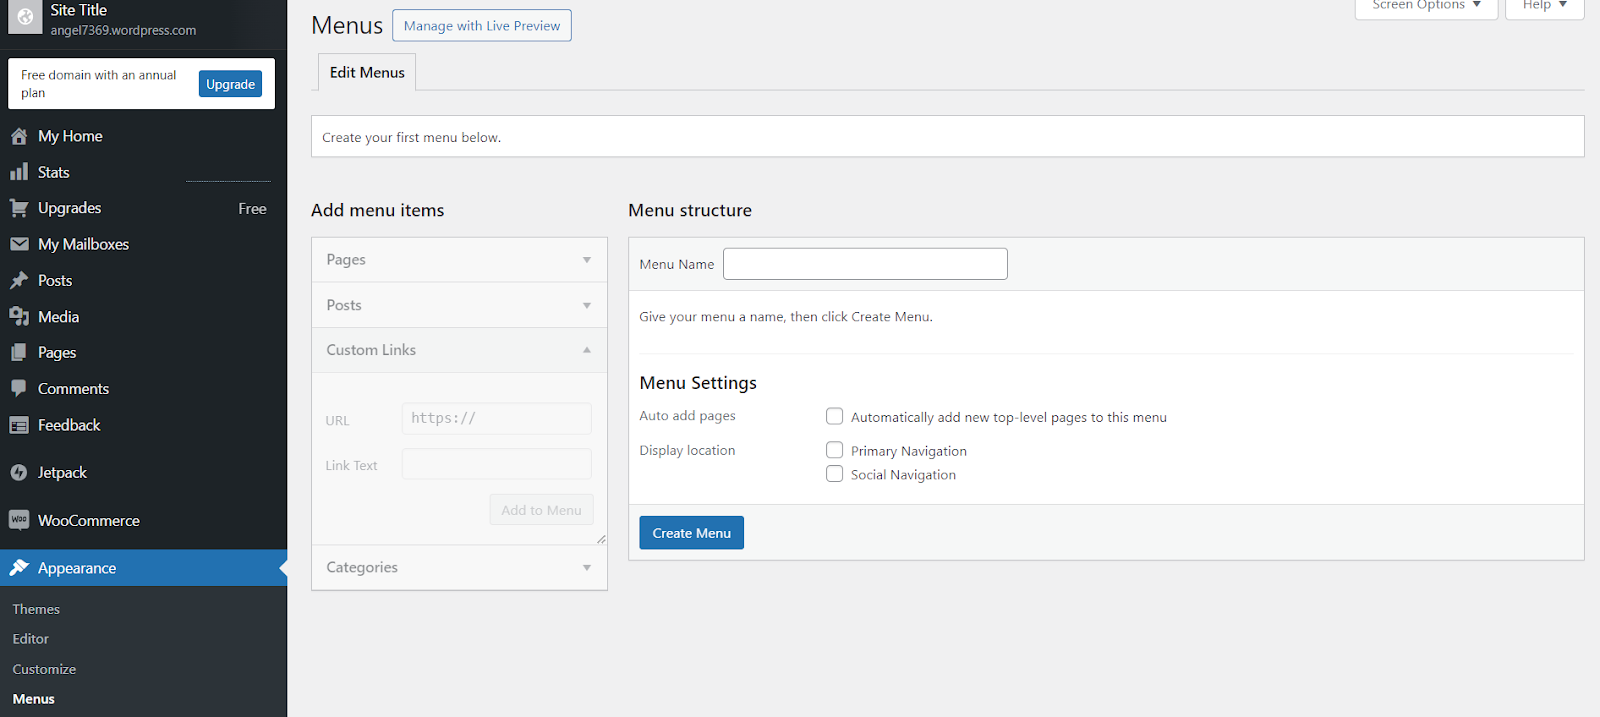This screenshot has height=717, width=1600.
Task: Click the Add to Menu button
Action: tap(541, 510)
